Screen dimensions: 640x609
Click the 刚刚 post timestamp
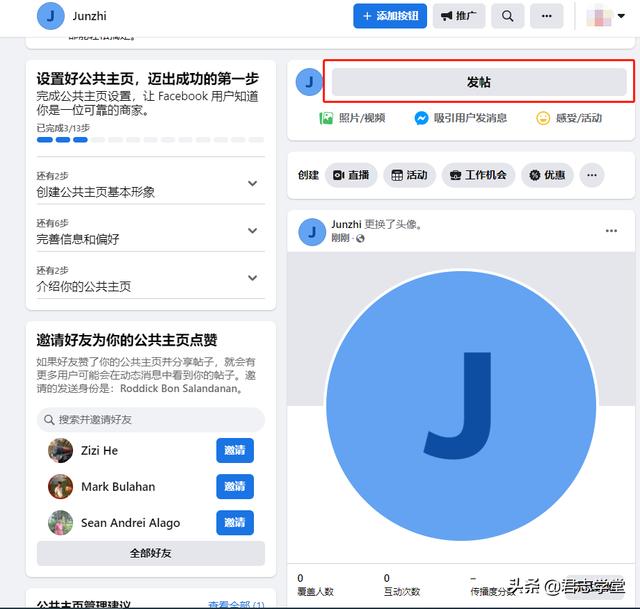pos(340,238)
